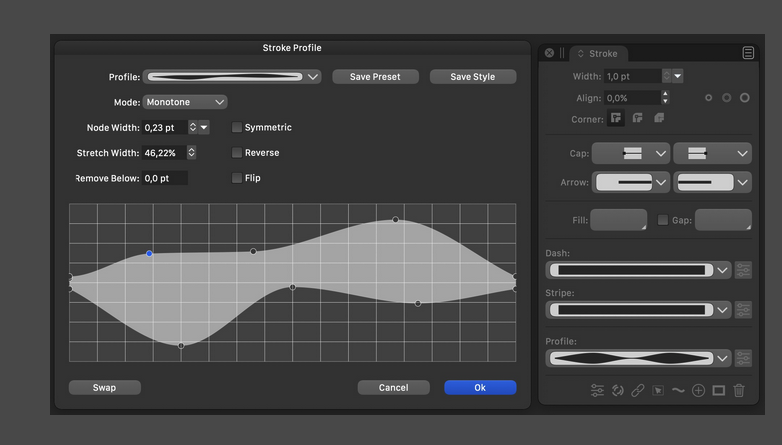
Task: Expand the Profile preset dropdown in dialog
Action: (313, 77)
